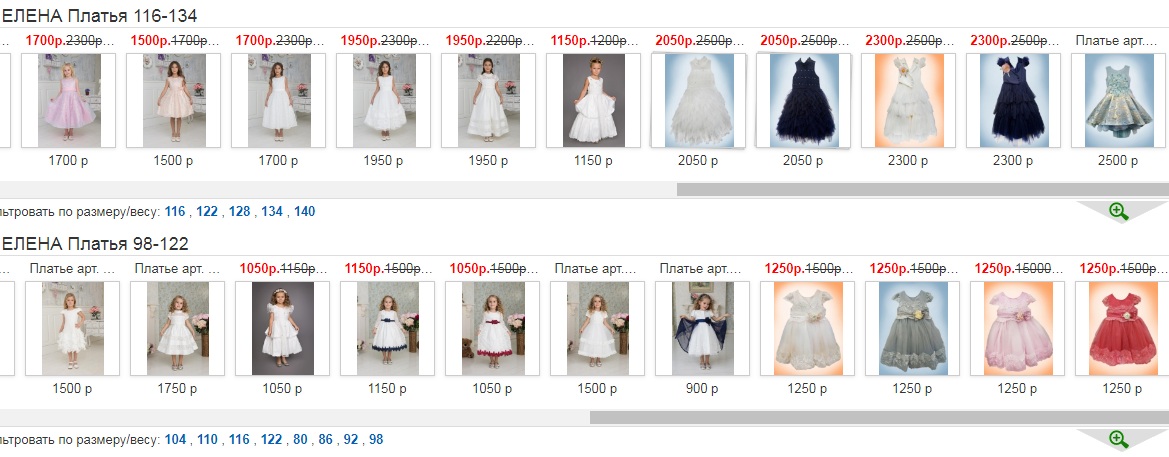
Task: Open the peach dress thumbnail priced 1500 р
Action: [x=174, y=101]
